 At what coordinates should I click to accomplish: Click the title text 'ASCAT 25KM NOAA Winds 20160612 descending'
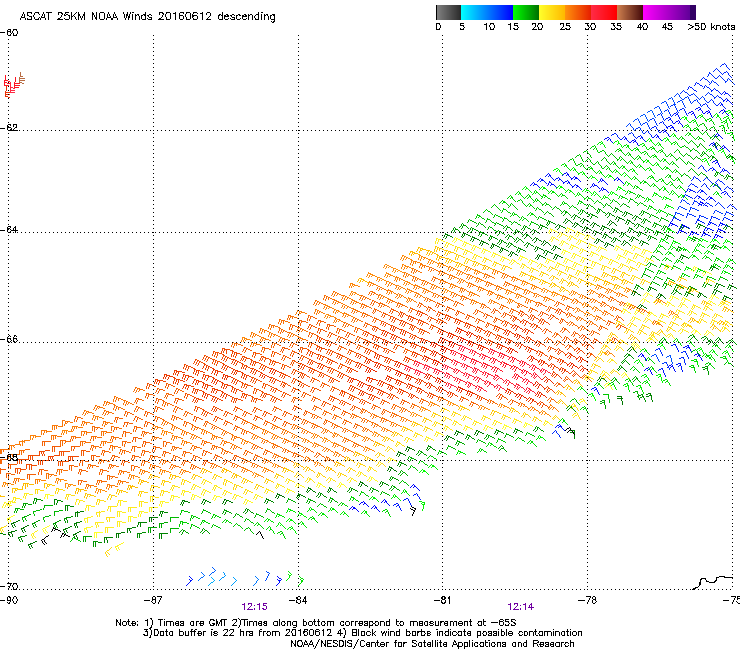click(147, 16)
